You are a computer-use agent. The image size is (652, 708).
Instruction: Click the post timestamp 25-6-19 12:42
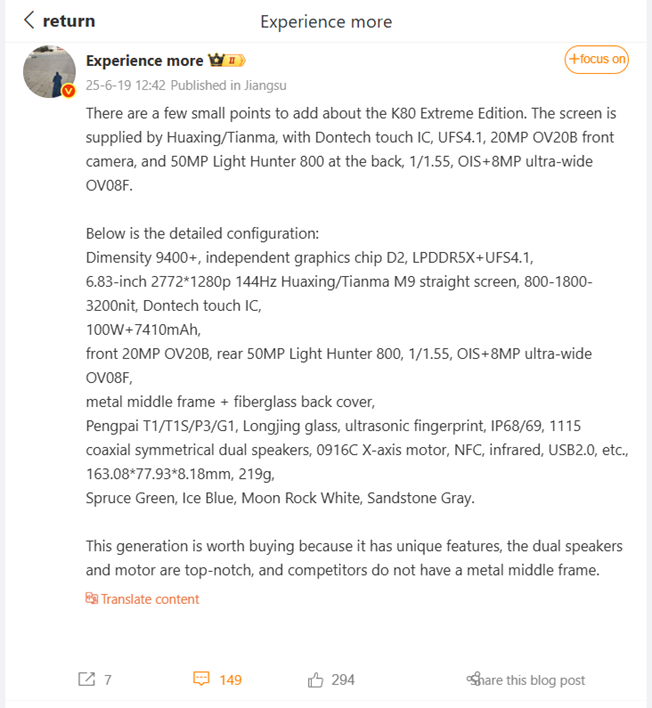coord(125,85)
